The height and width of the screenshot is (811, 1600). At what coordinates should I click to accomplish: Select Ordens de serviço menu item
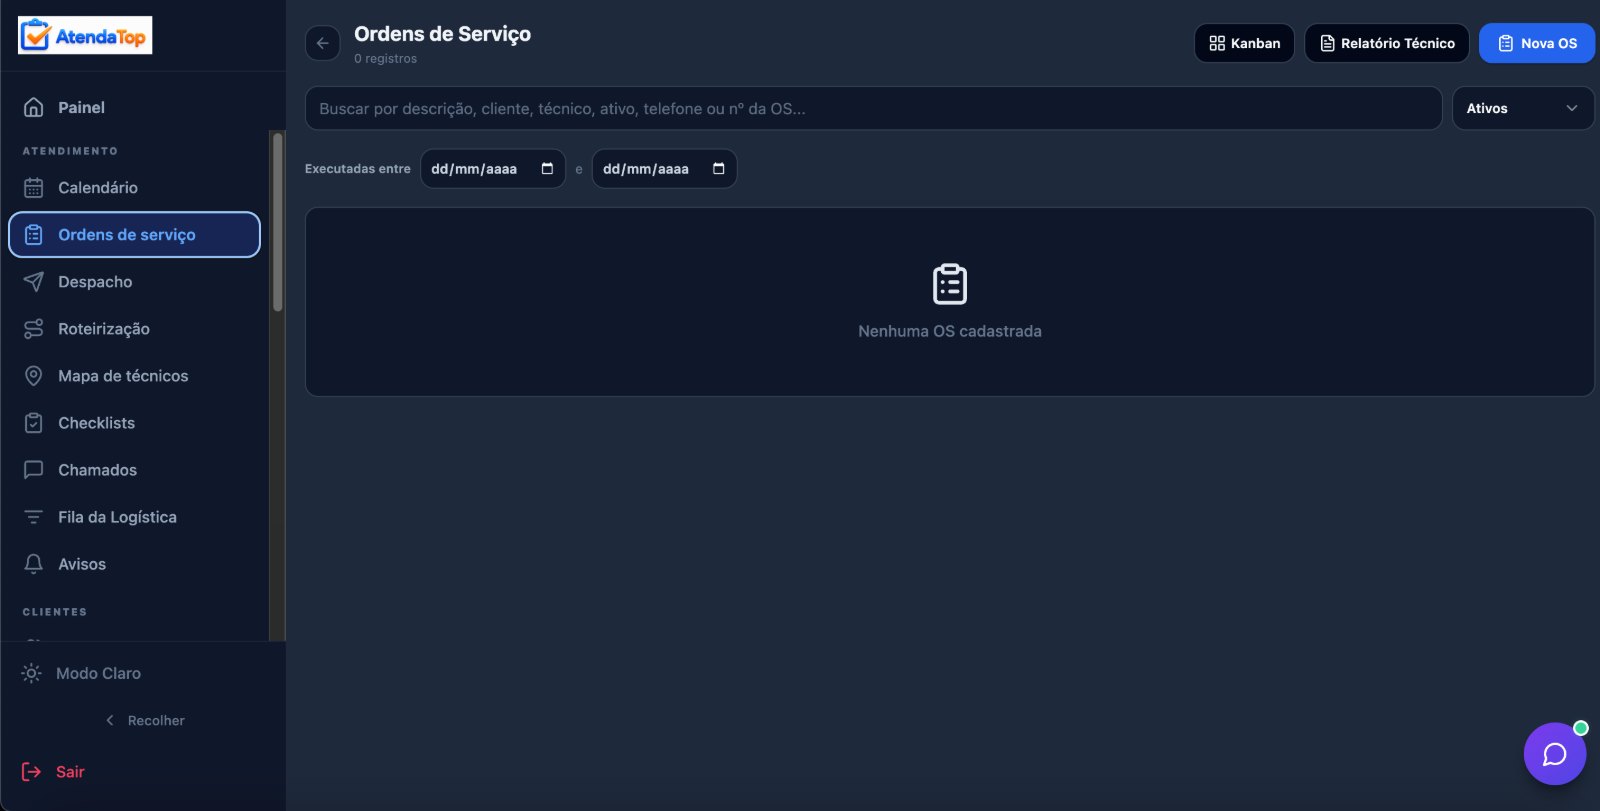click(x=134, y=234)
